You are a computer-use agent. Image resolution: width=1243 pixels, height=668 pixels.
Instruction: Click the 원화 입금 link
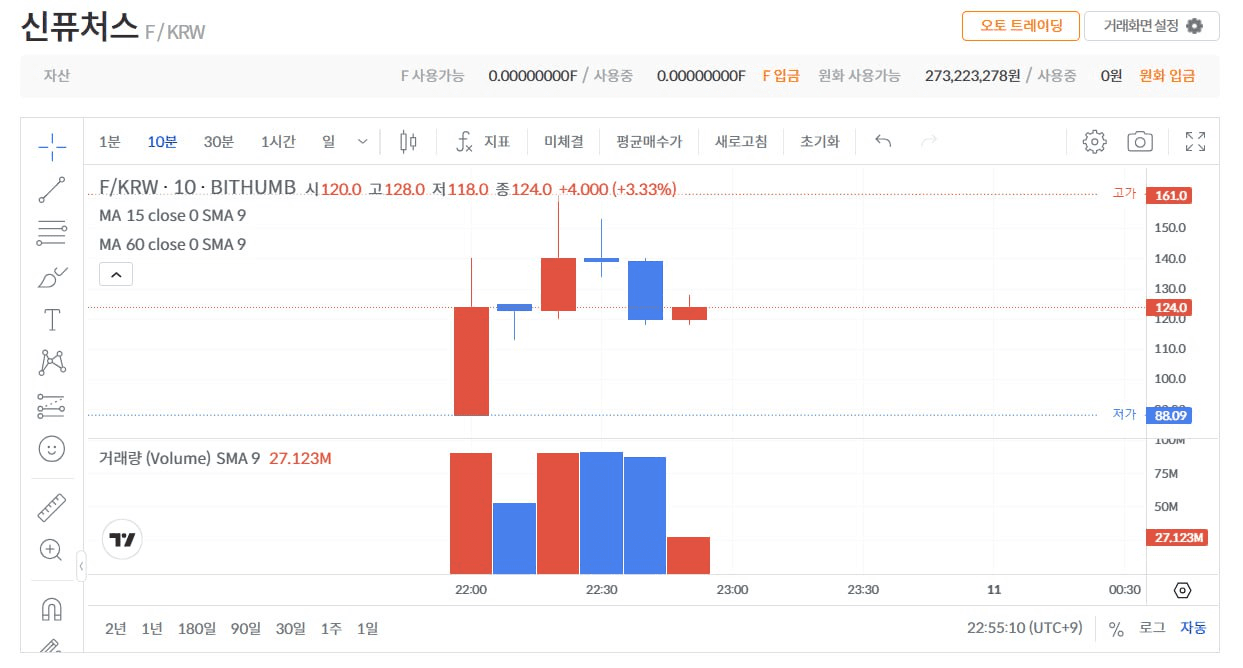click(x=1167, y=75)
